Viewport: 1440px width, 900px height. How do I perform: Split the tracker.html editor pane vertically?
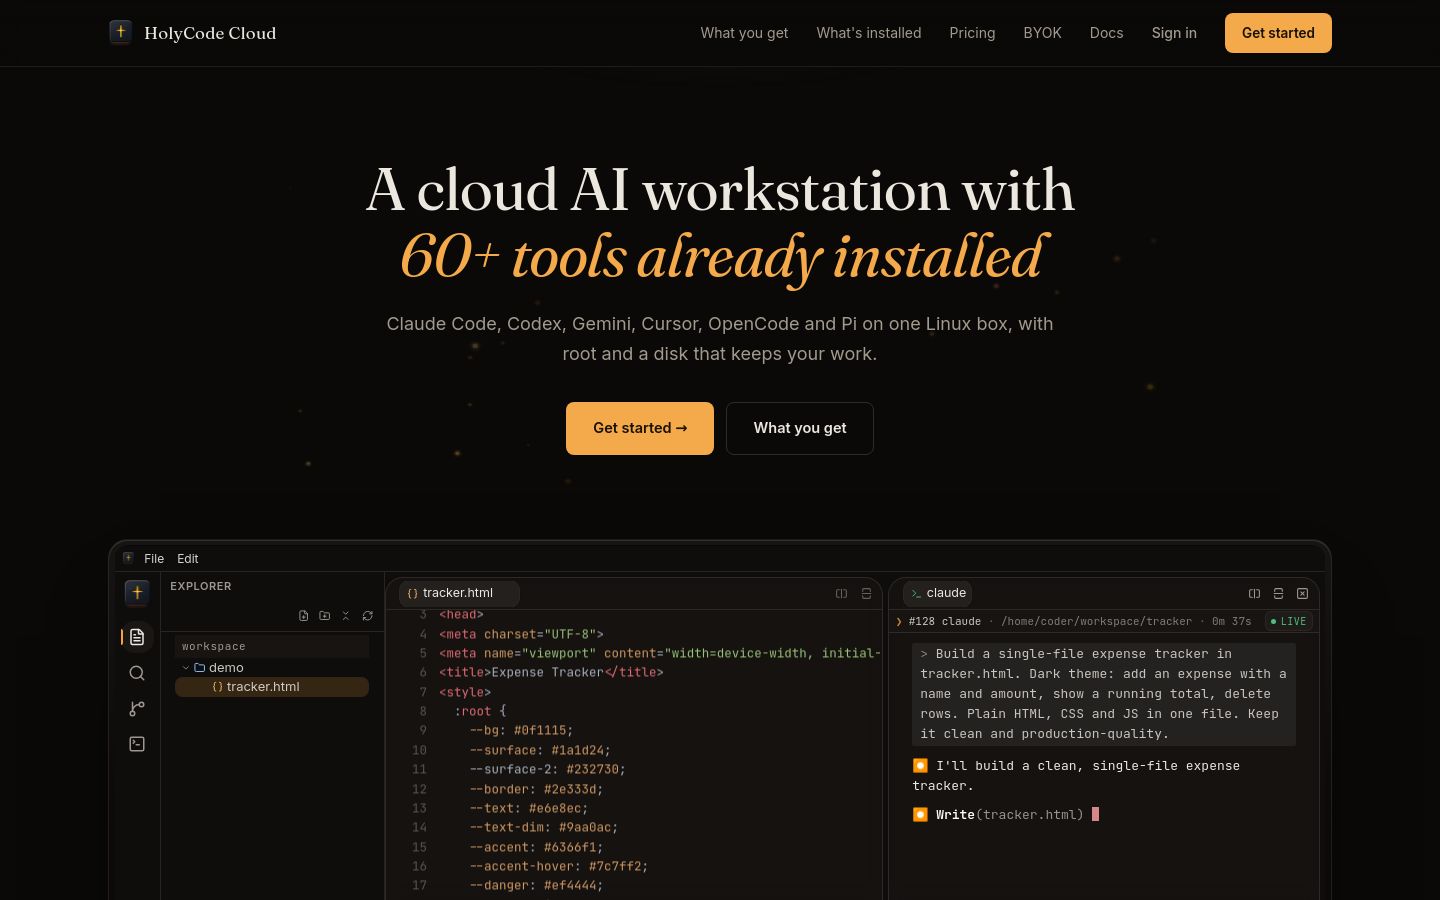pos(842,593)
